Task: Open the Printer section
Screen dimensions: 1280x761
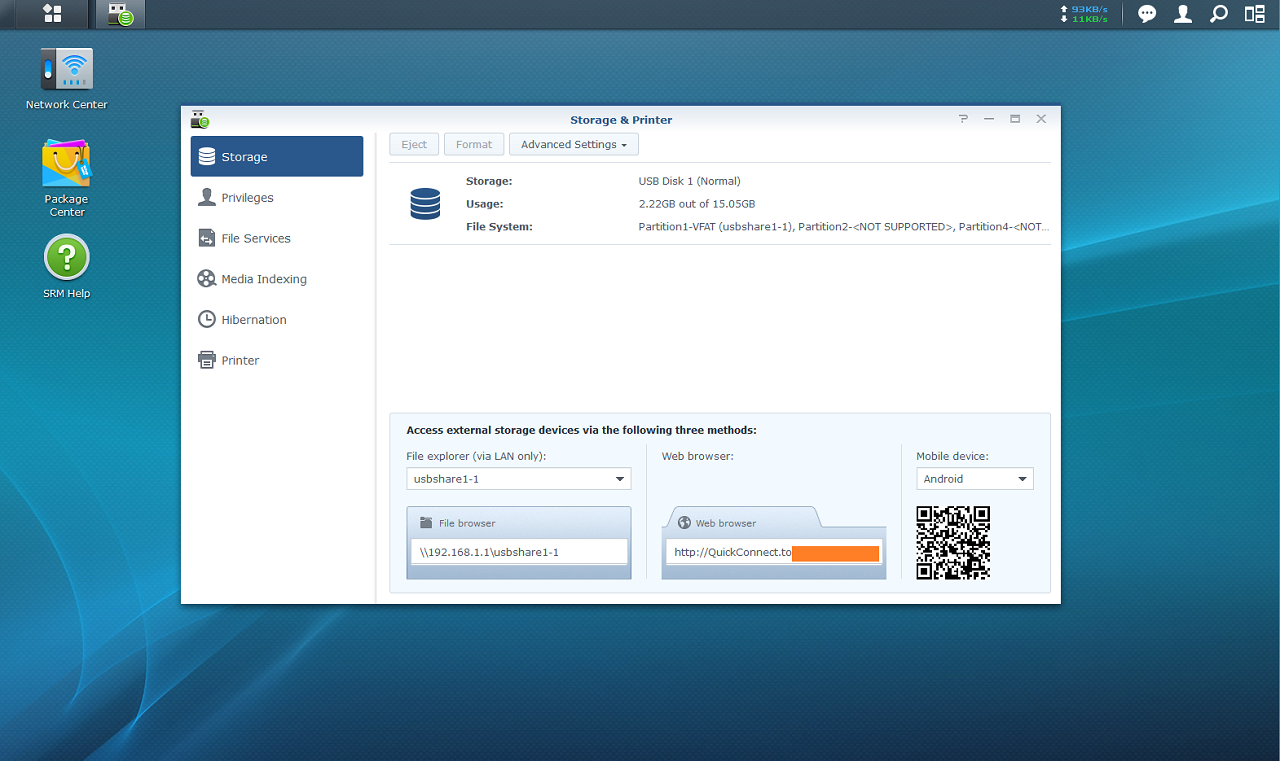Action: pos(277,360)
